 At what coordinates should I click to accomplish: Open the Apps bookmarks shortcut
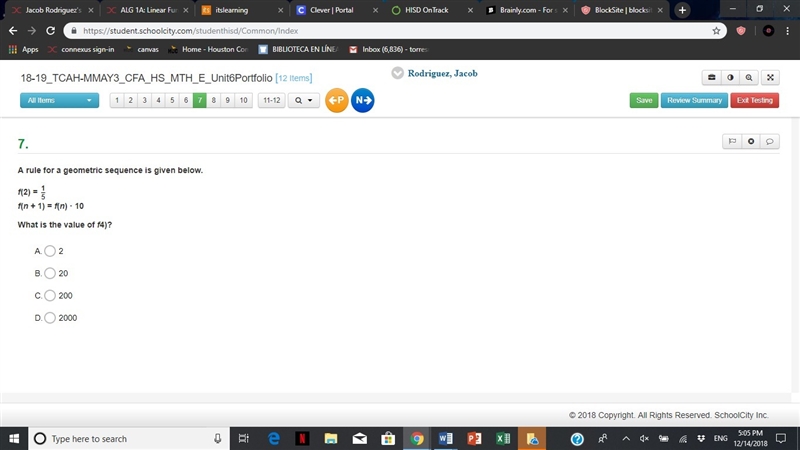(x=23, y=49)
